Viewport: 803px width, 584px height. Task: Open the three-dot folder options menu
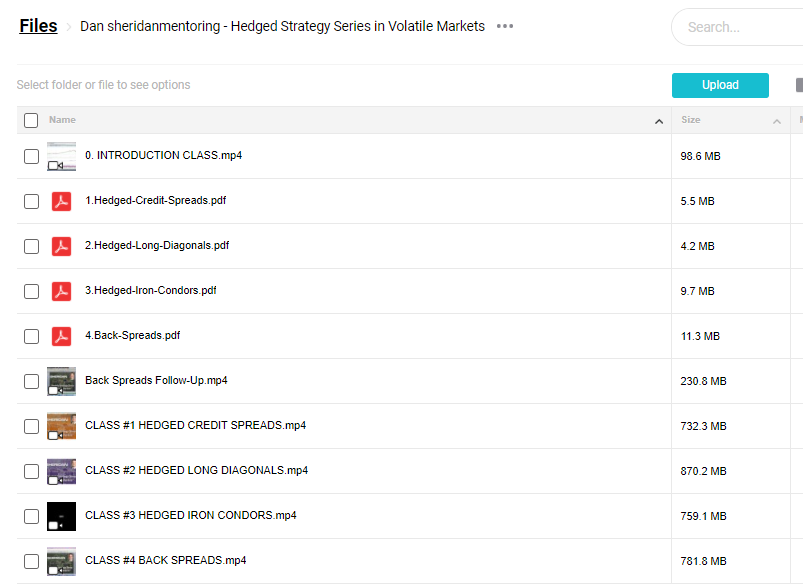pos(505,26)
